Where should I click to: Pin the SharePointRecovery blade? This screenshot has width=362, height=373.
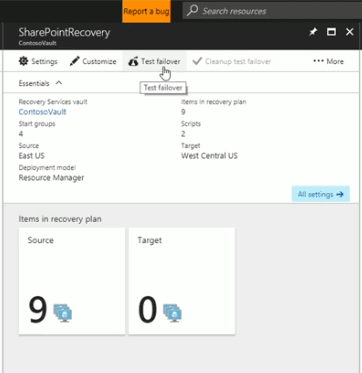click(x=313, y=32)
